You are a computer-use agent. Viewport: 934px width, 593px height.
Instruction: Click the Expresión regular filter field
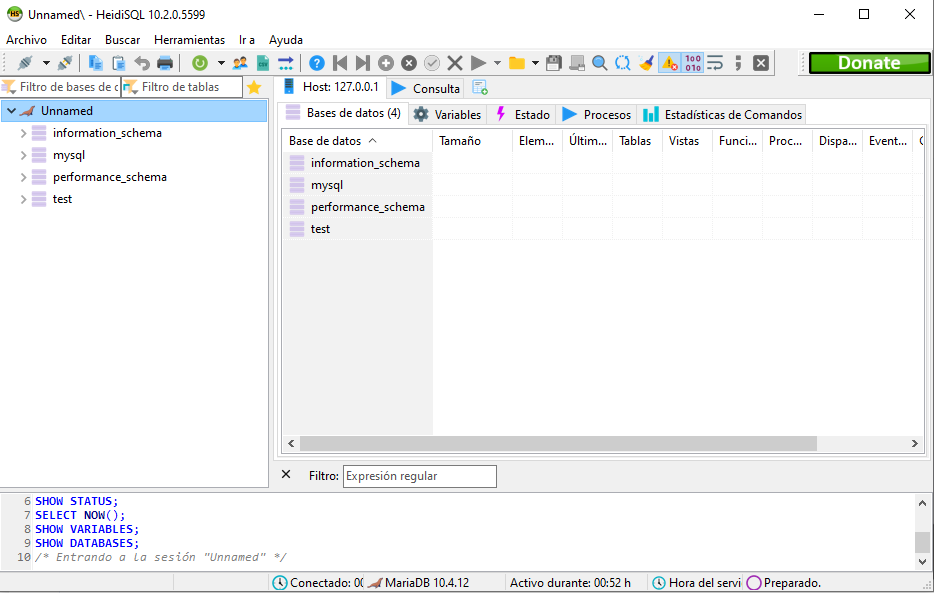click(419, 476)
